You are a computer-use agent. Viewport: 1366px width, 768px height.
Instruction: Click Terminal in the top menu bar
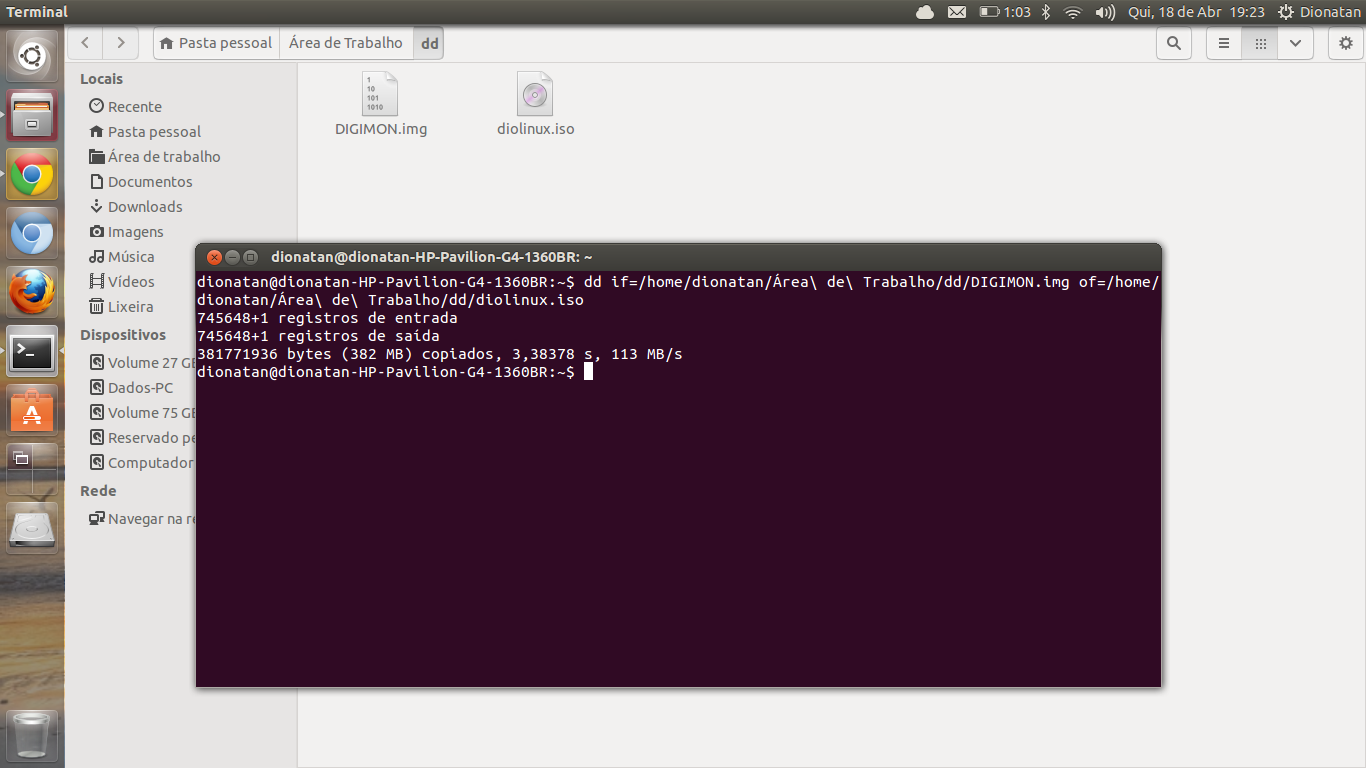37,11
